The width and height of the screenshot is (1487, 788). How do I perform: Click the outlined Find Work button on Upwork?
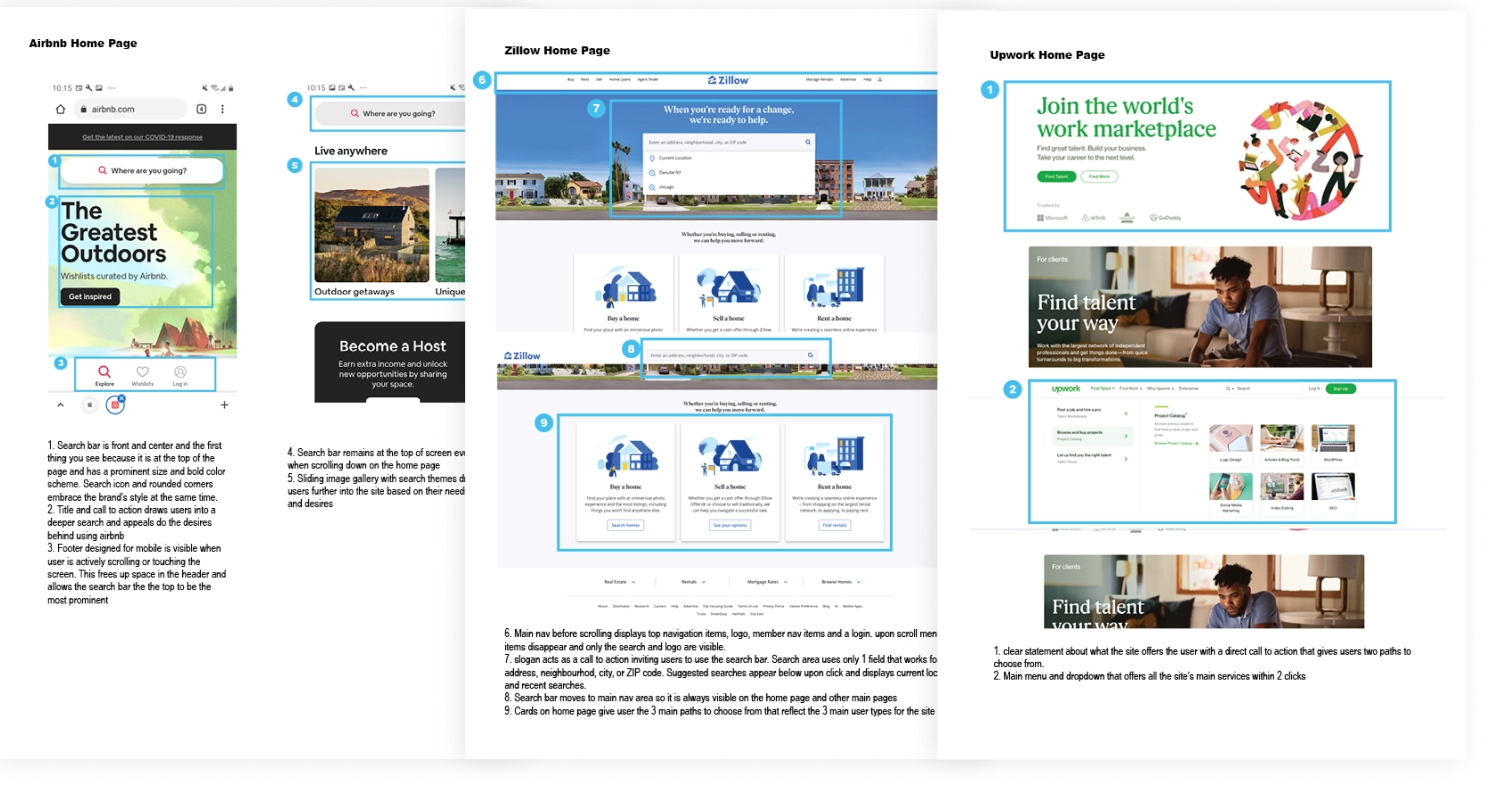[1099, 176]
